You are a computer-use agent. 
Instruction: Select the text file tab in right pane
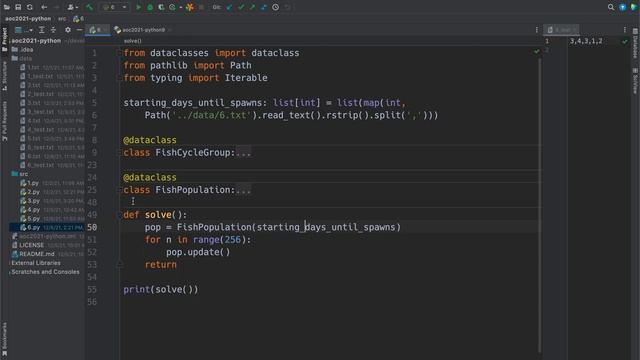562,30
